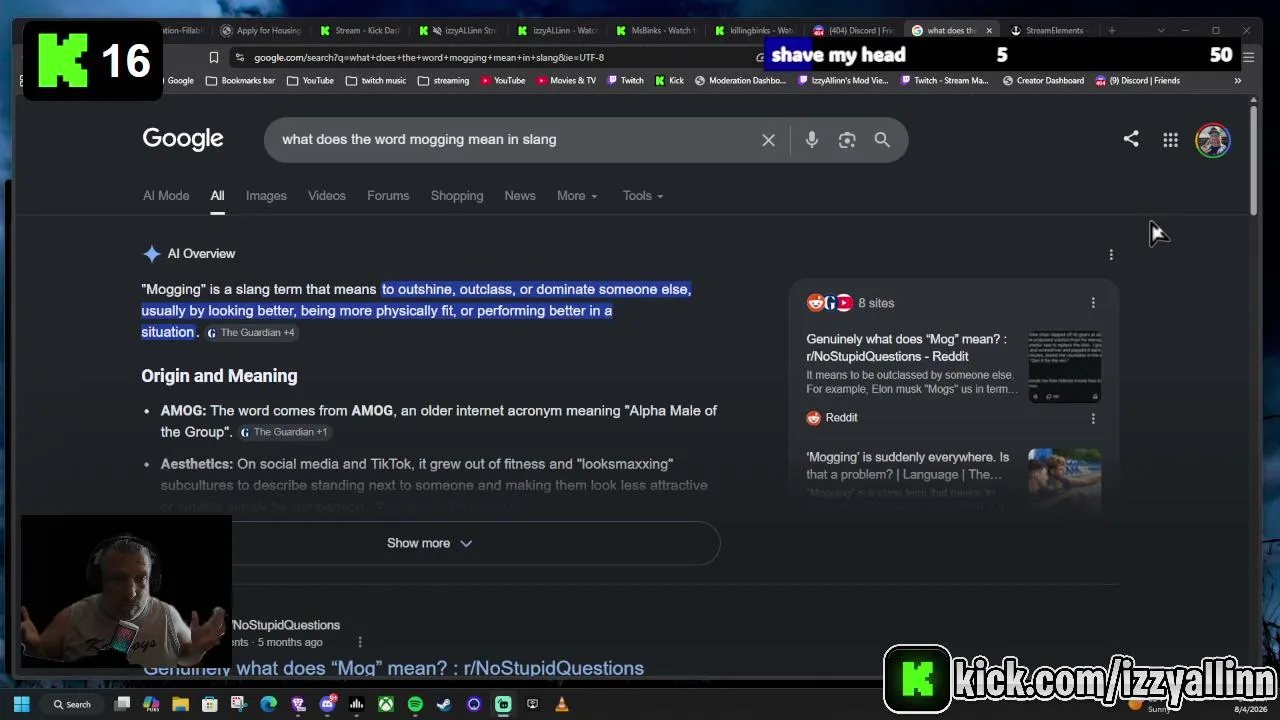Launch Steam from the taskbar
Screen dimensions: 1280x720
coord(444,704)
